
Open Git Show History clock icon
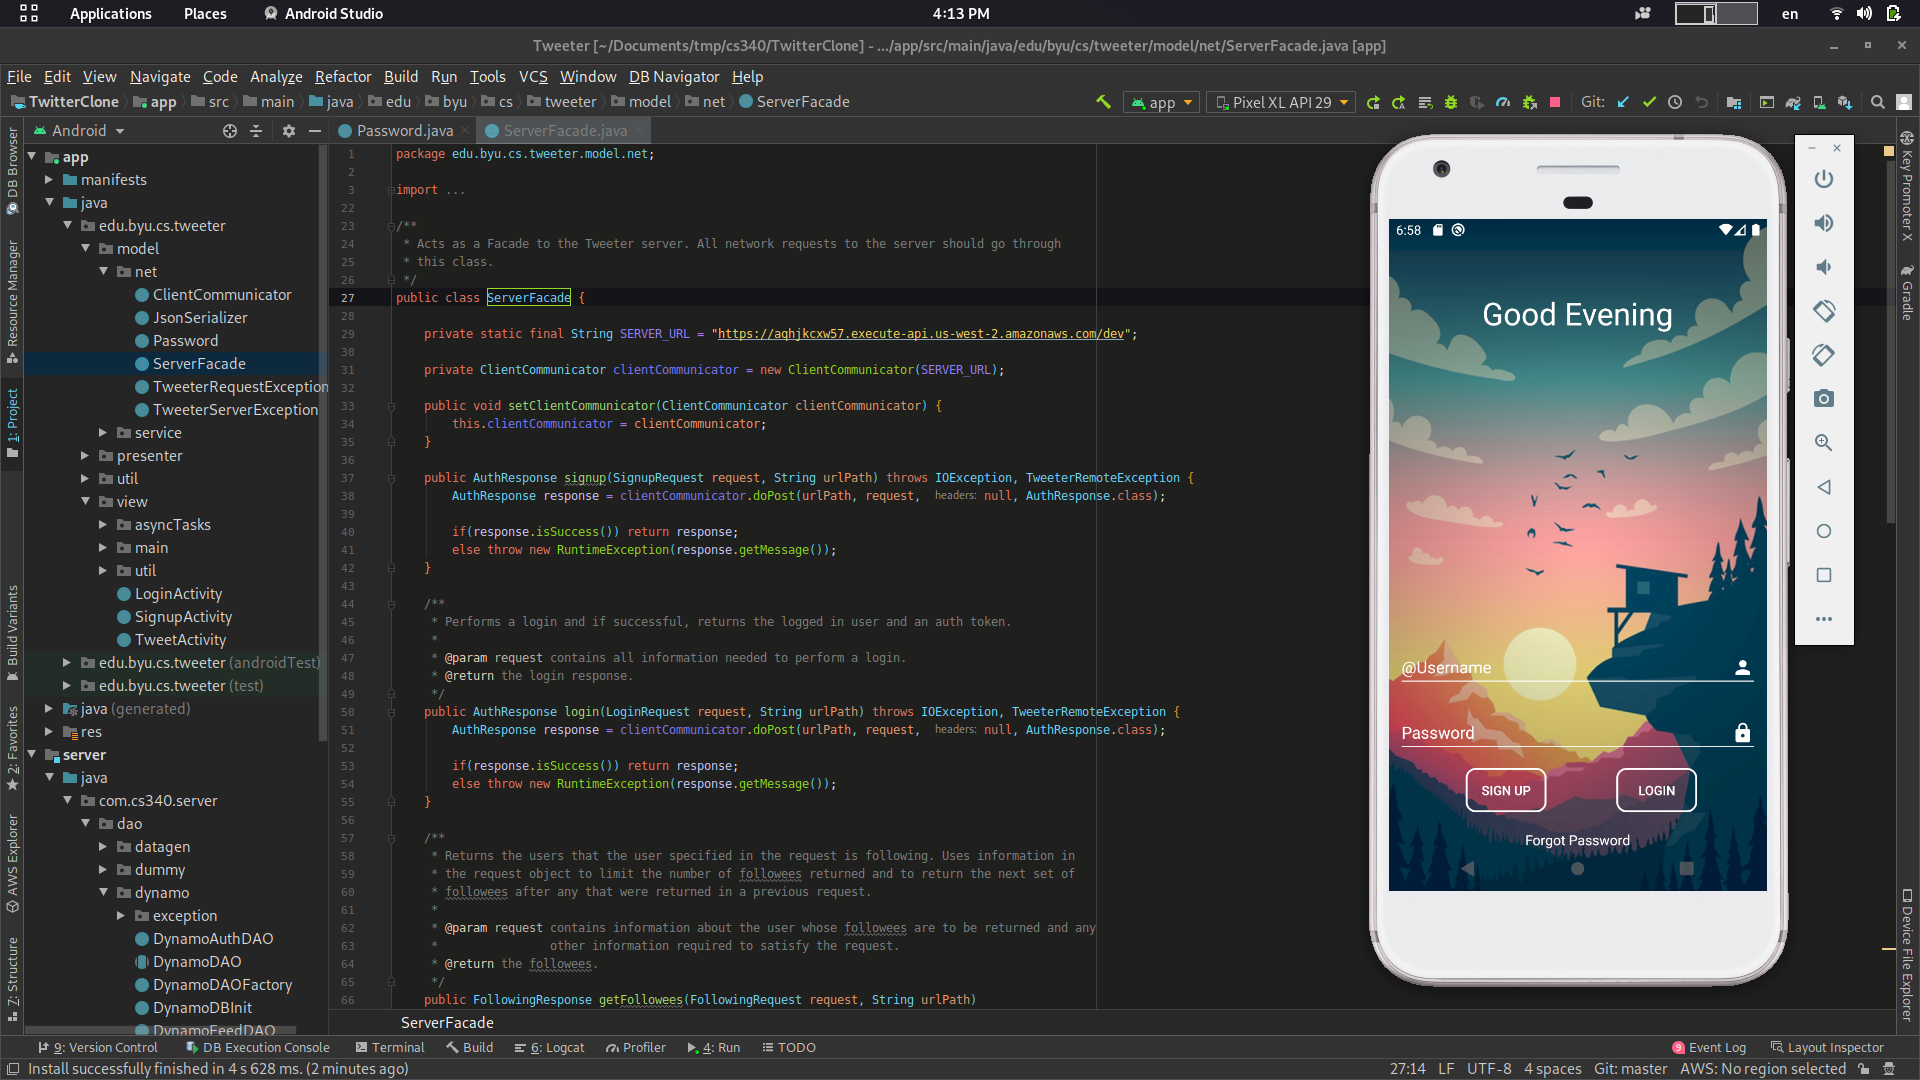click(x=1675, y=102)
